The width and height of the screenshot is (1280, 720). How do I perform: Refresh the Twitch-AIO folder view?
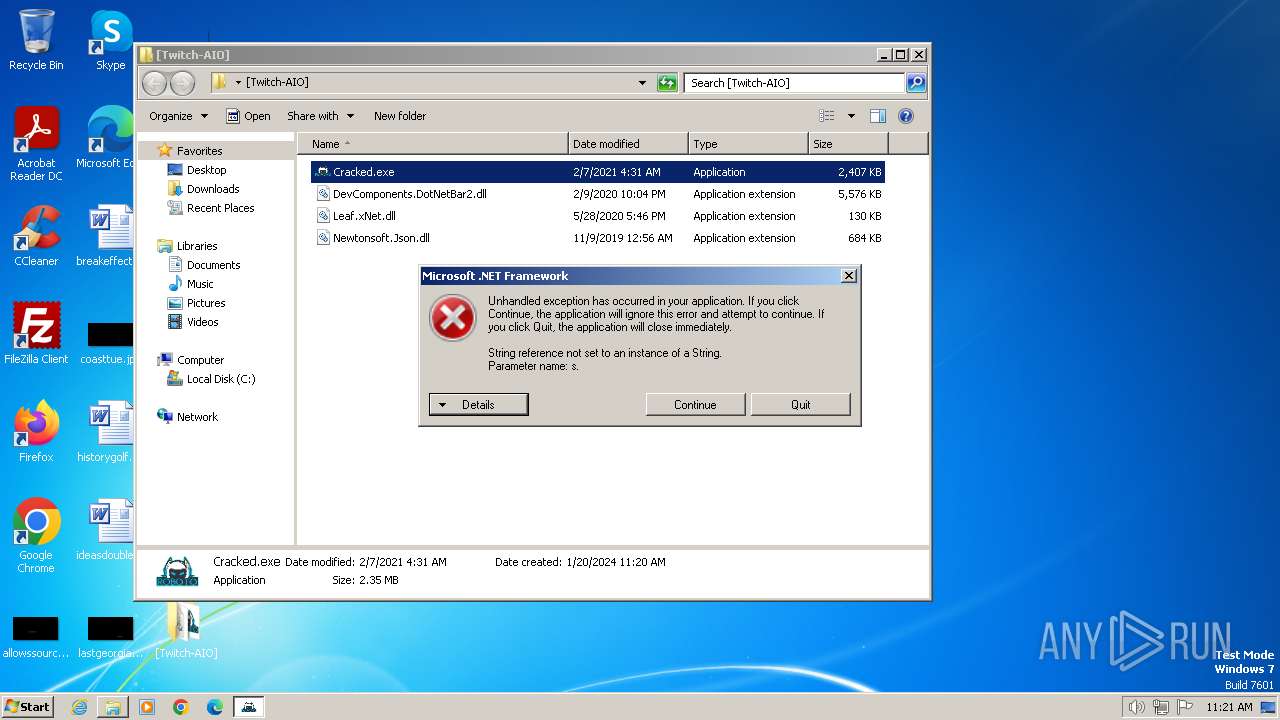(667, 83)
